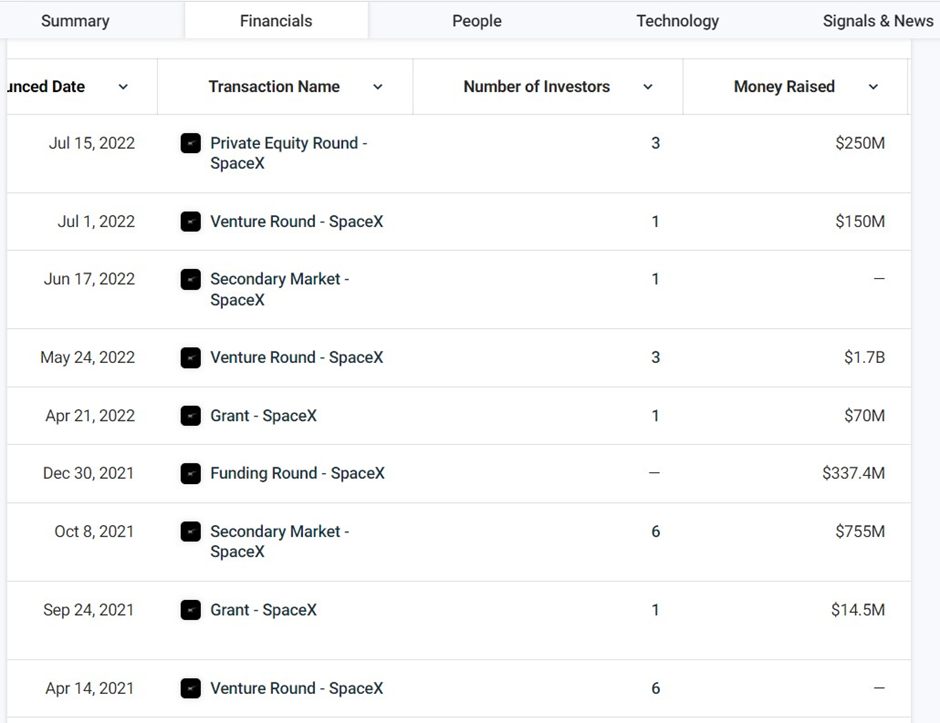Click SpaceX icon next to May 24 Venture Round
The width and height of the screenshot is (940, 723).
pyautogui.click(x=191, y=358)
